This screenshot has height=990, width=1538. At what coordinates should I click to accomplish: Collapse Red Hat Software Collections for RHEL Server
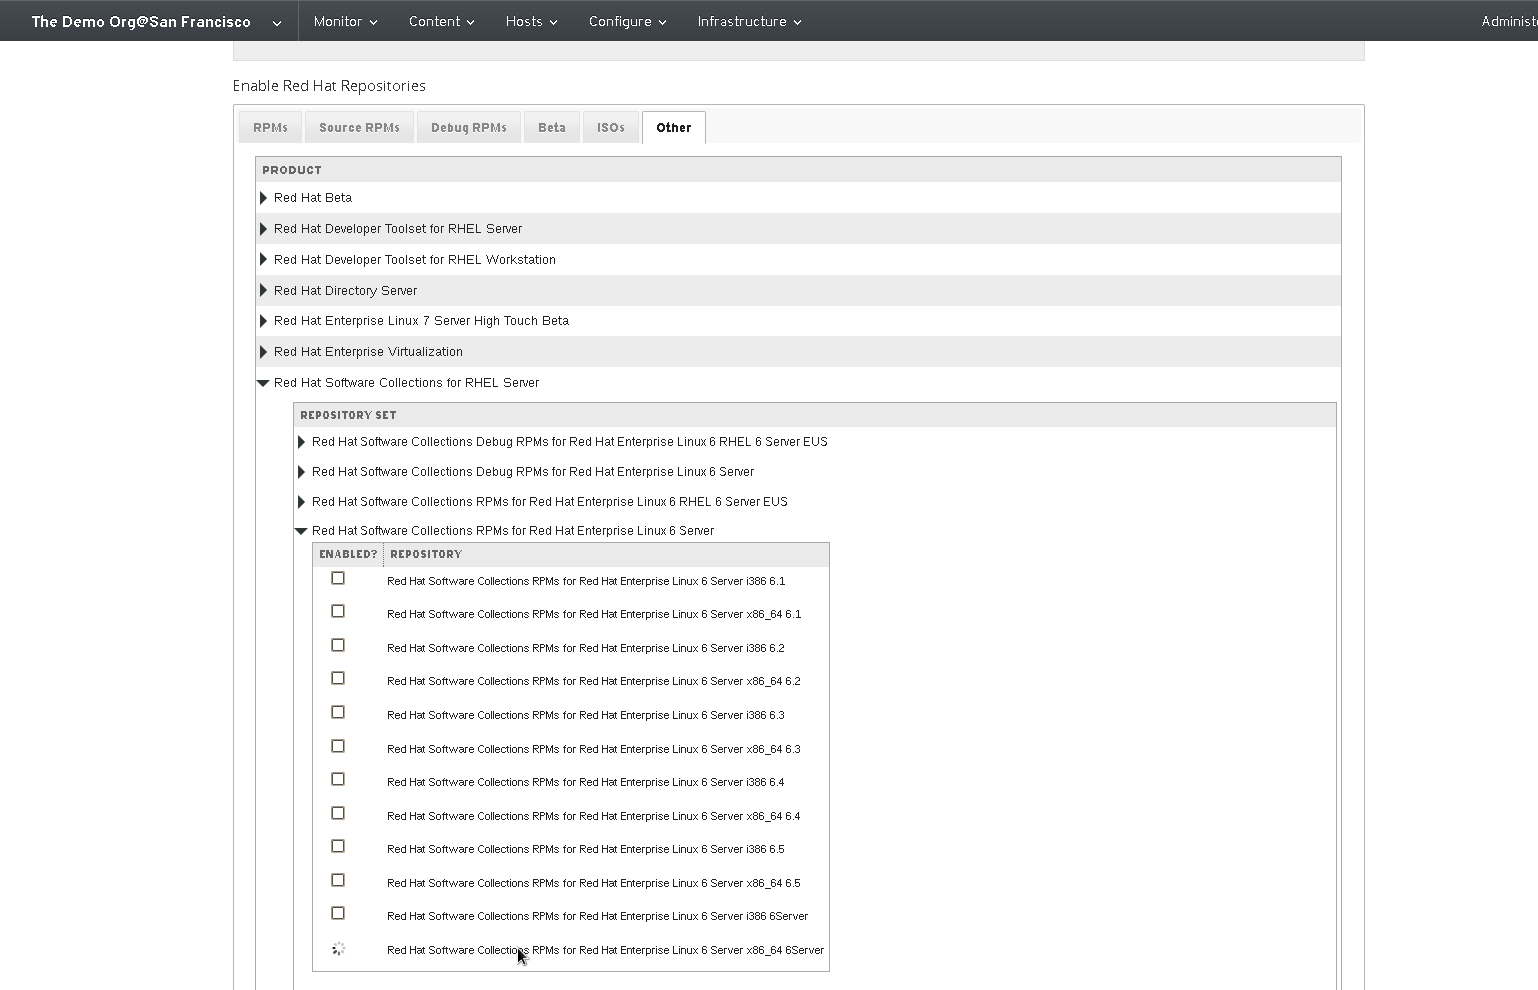tap(263, 383)
